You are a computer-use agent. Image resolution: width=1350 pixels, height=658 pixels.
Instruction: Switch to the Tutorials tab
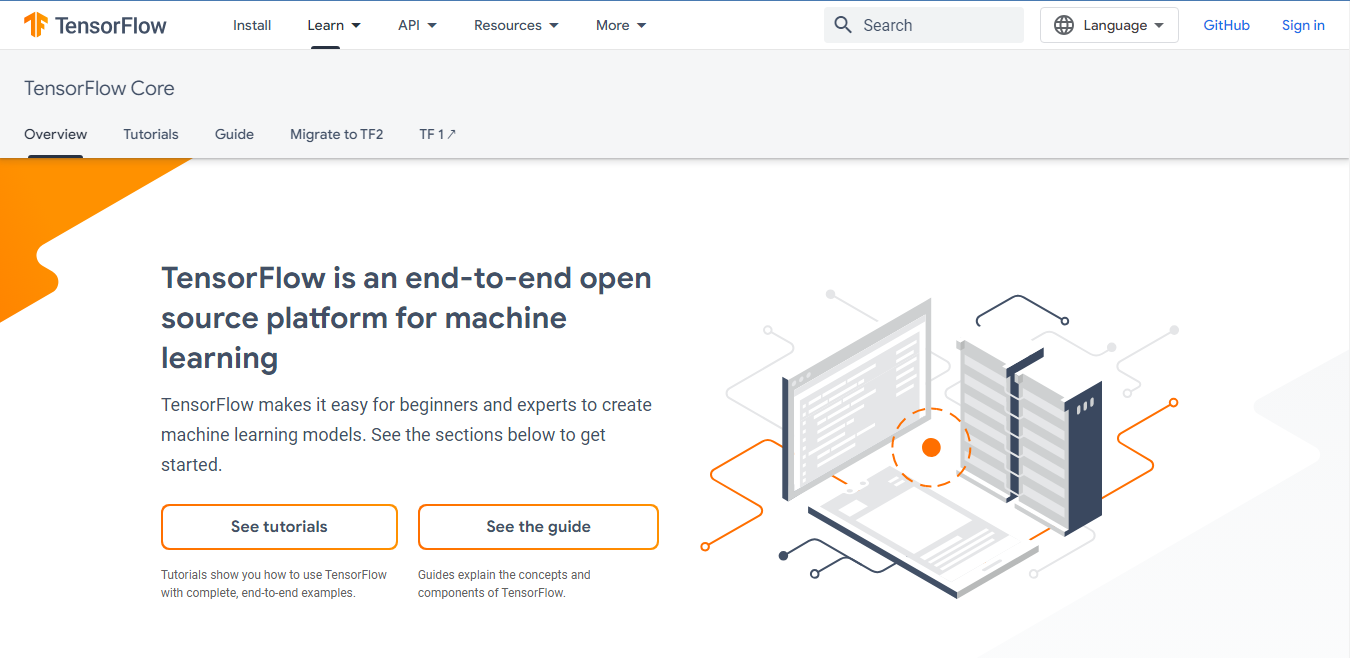tap(150, 133)
